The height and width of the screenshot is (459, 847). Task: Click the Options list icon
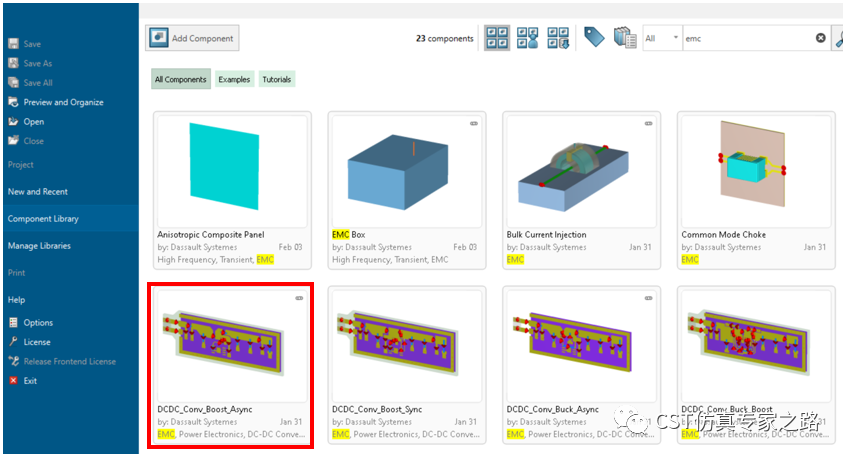(x=14, y=322)
